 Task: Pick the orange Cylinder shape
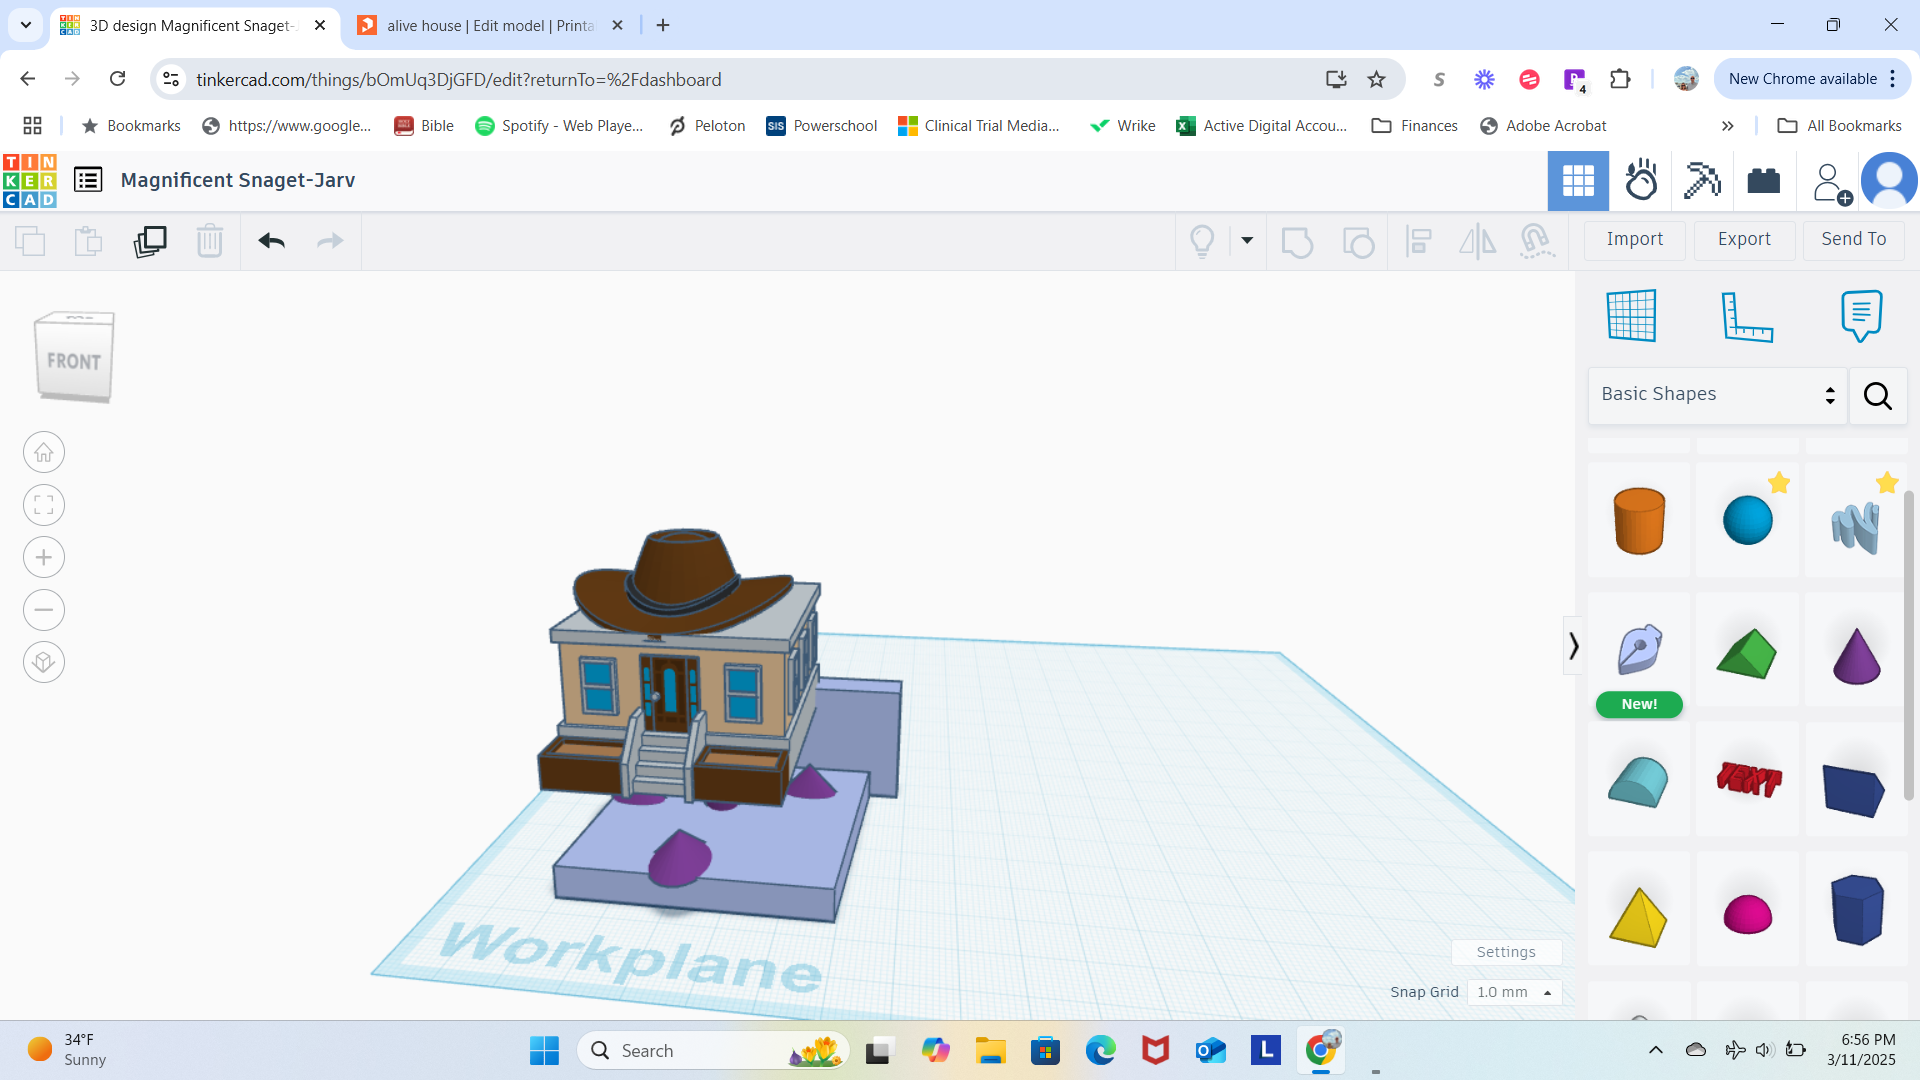tap(1639, 520)
